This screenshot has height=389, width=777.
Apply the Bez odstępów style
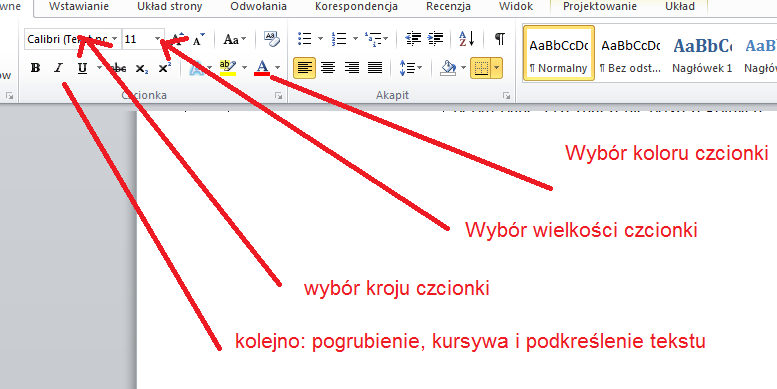click(x=630, y=54)
